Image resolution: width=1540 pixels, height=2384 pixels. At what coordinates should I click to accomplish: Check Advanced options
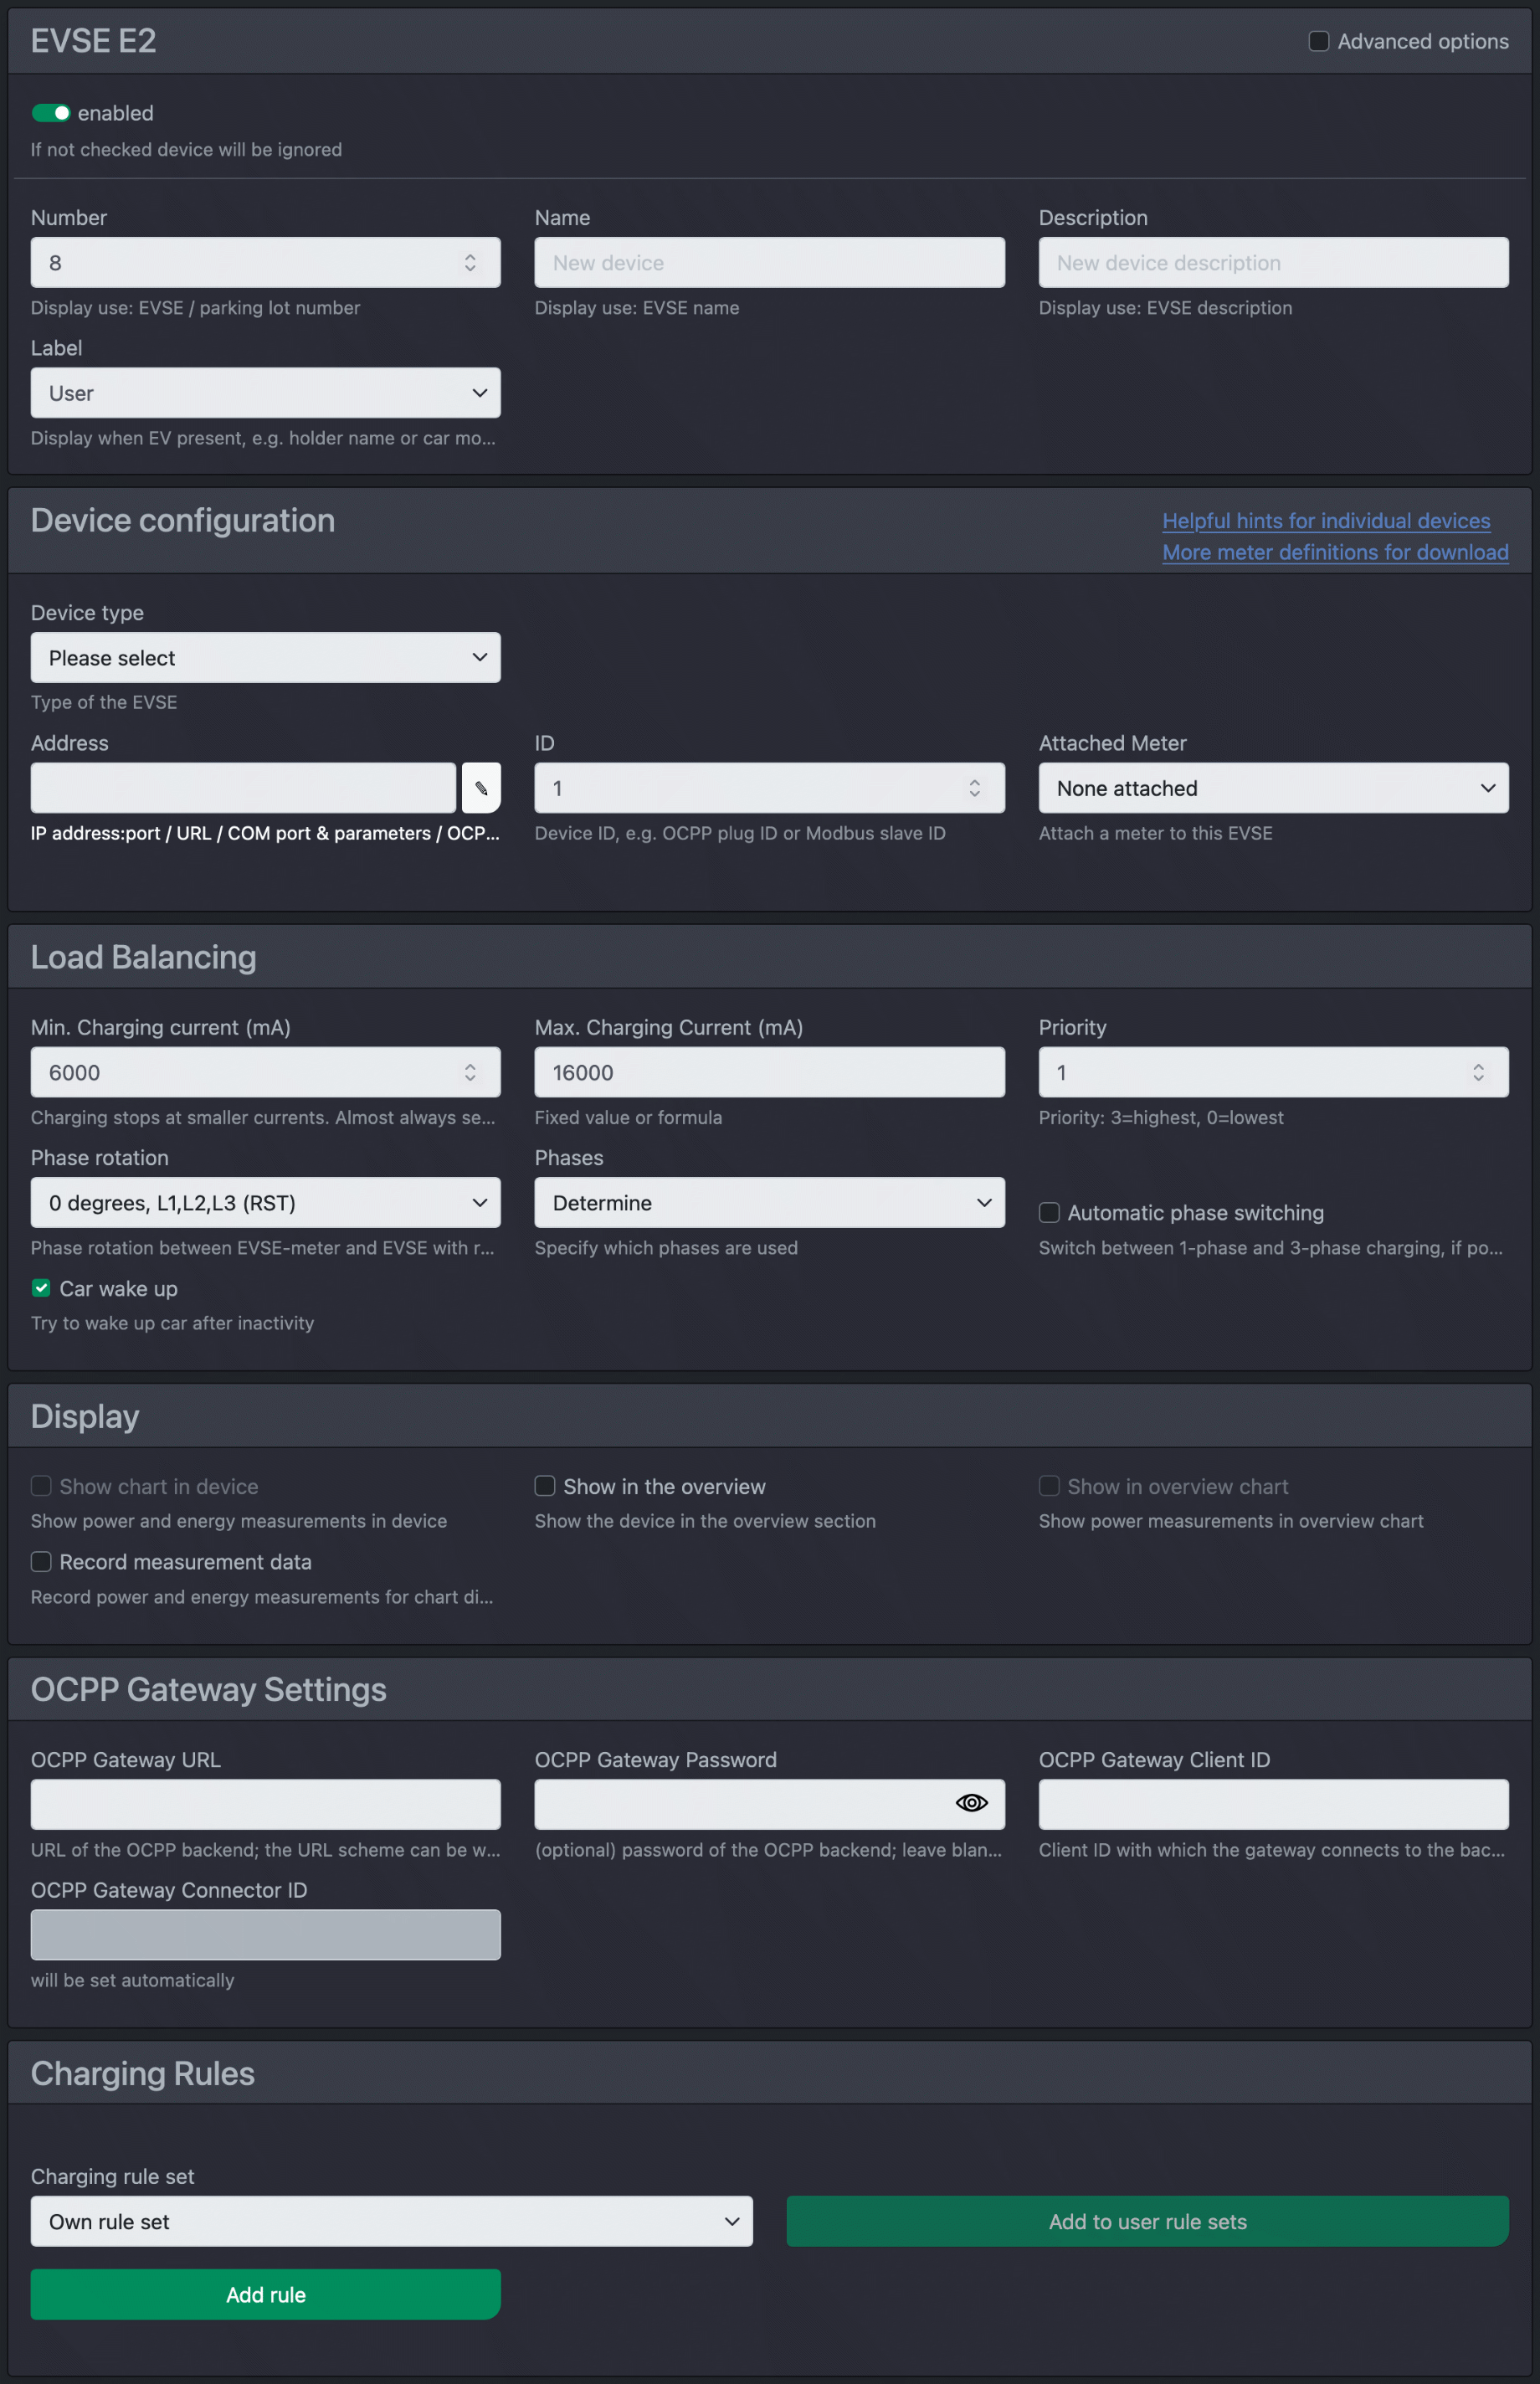[1318, 41]
